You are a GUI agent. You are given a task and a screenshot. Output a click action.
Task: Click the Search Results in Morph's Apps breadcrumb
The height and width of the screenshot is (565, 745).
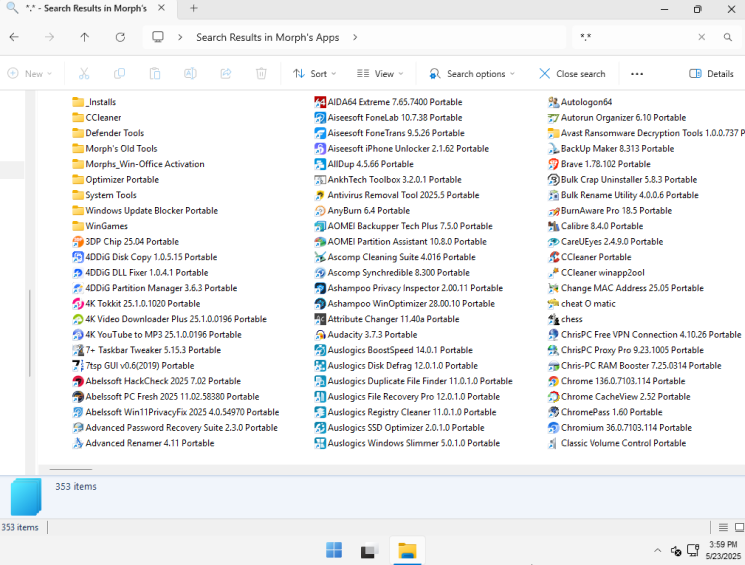coord(267,37)
